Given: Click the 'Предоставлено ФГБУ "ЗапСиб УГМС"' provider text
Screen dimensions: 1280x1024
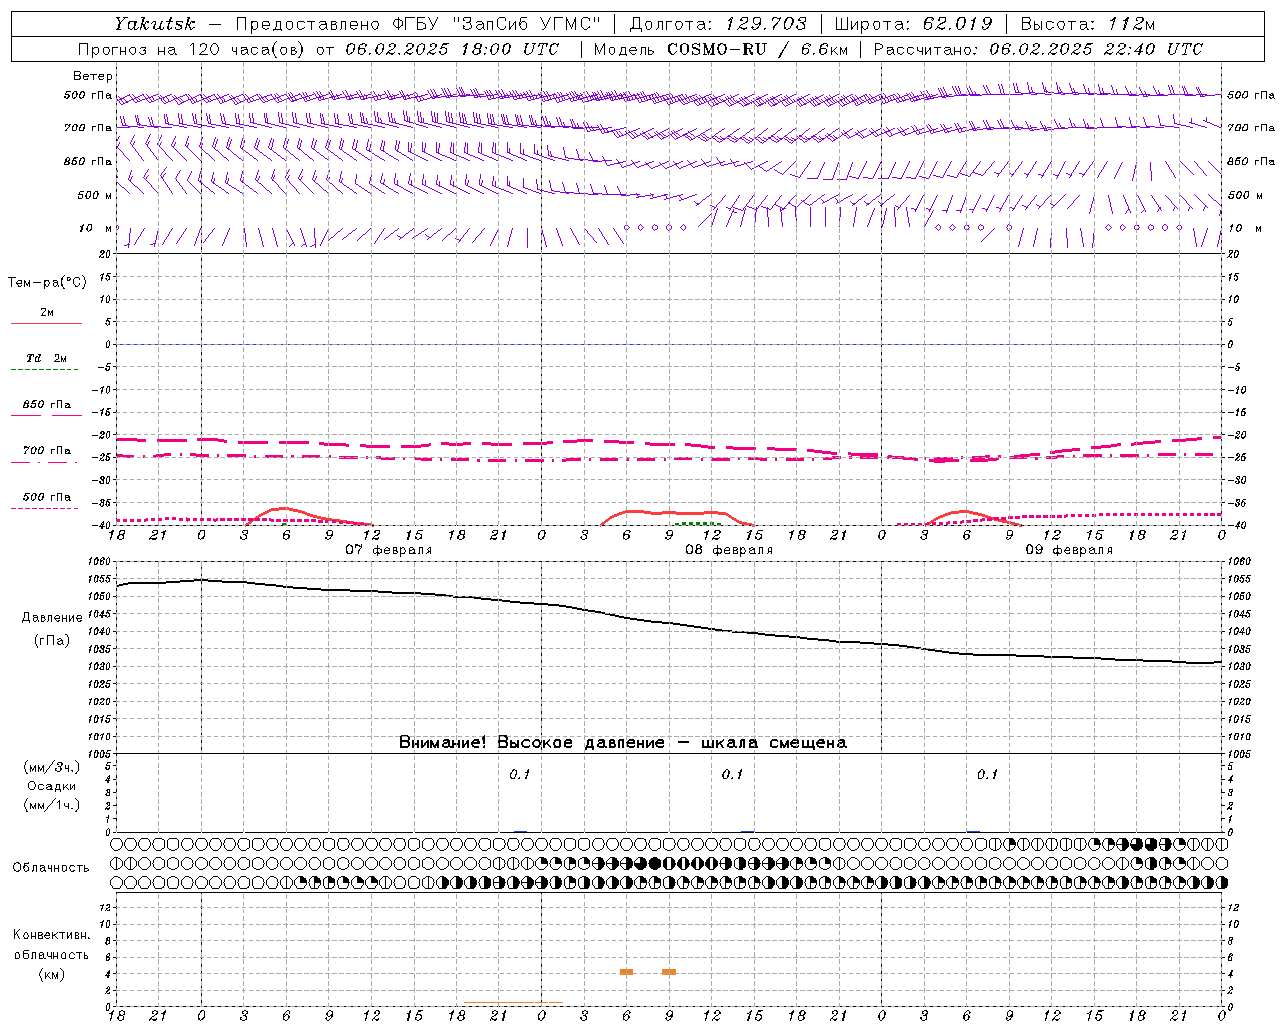Looking at the screenshot, I should point(418,23).
